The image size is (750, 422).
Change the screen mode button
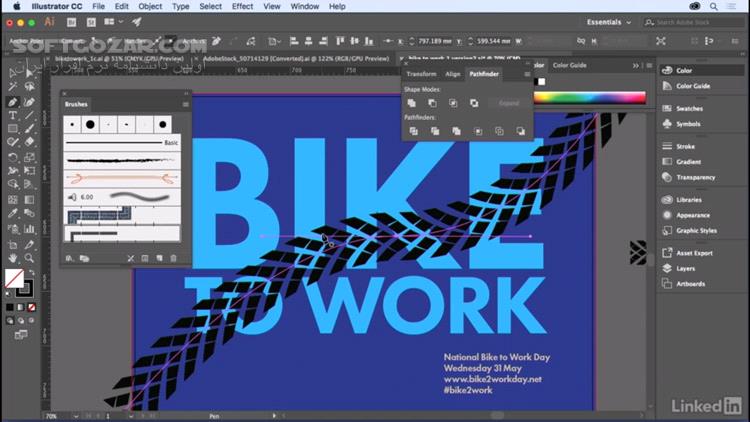point(21,334)
